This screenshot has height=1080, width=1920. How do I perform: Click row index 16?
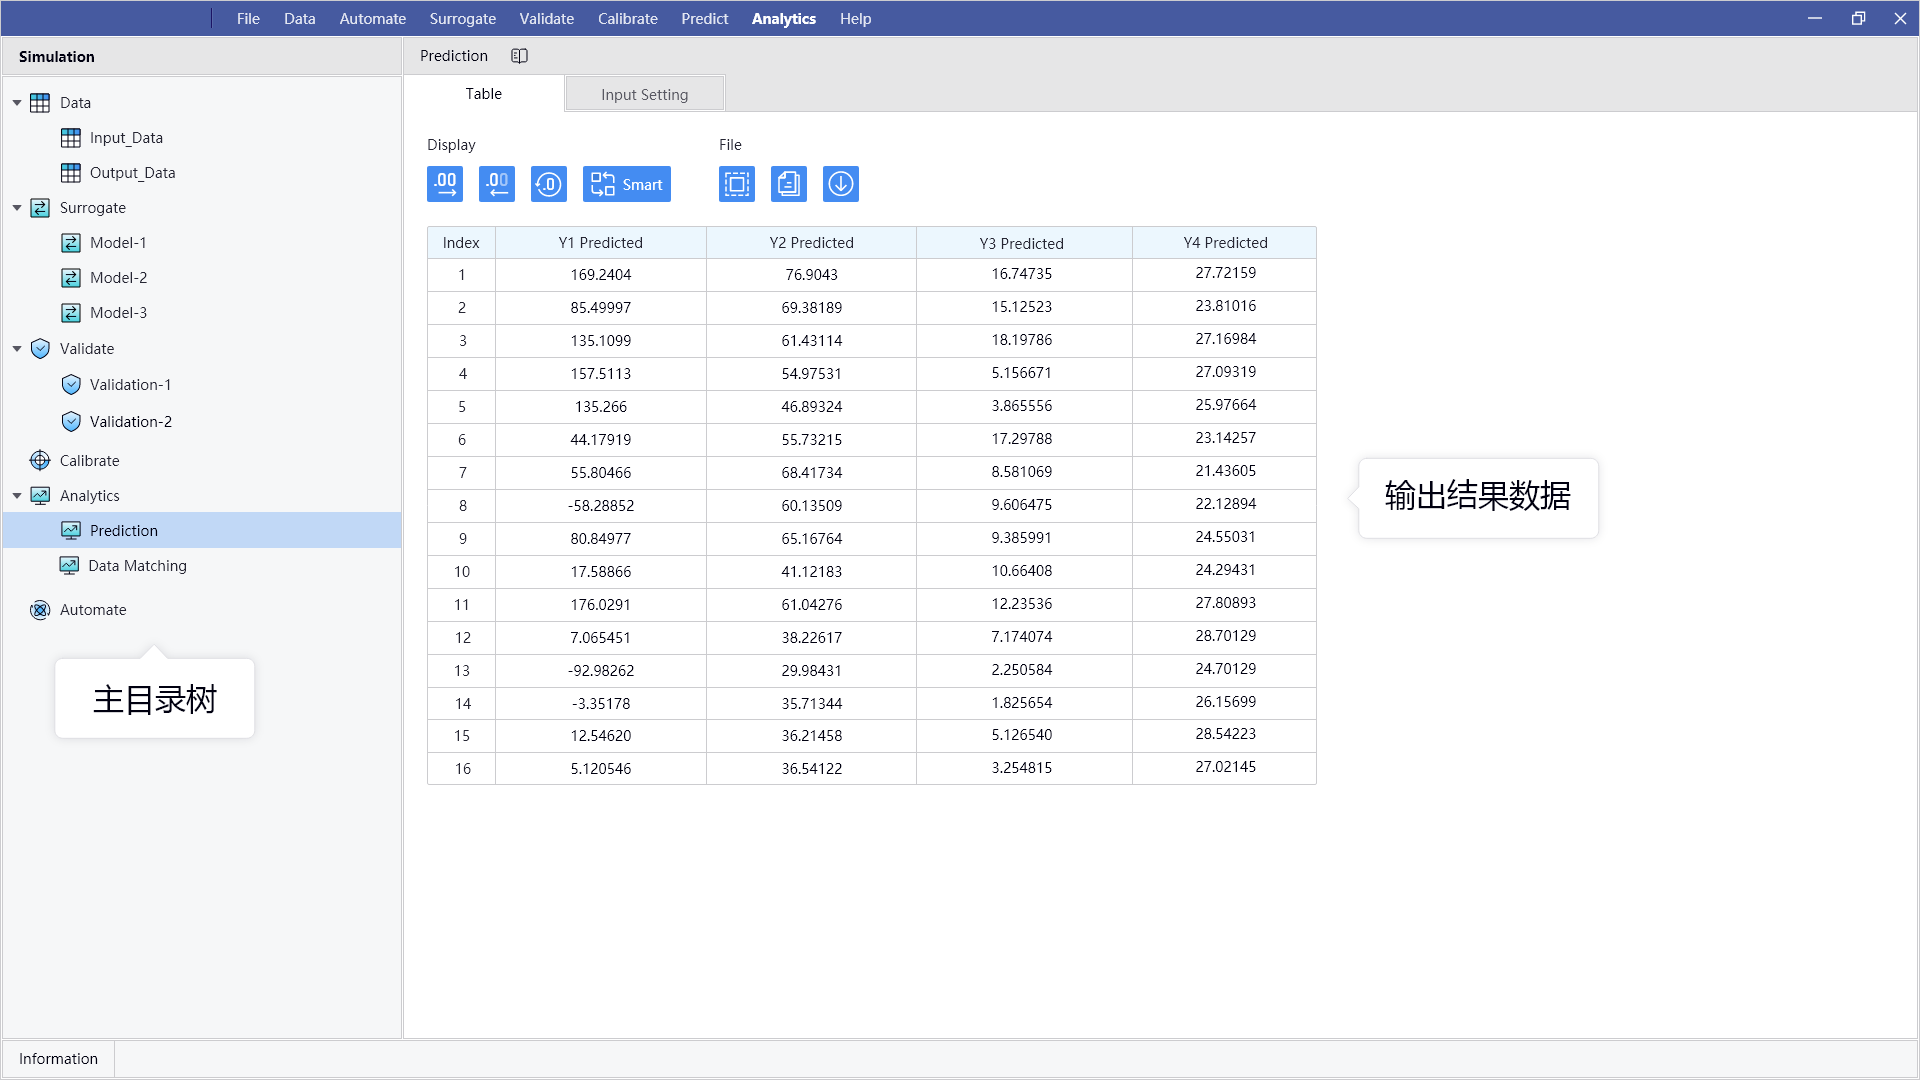point(462,769)
